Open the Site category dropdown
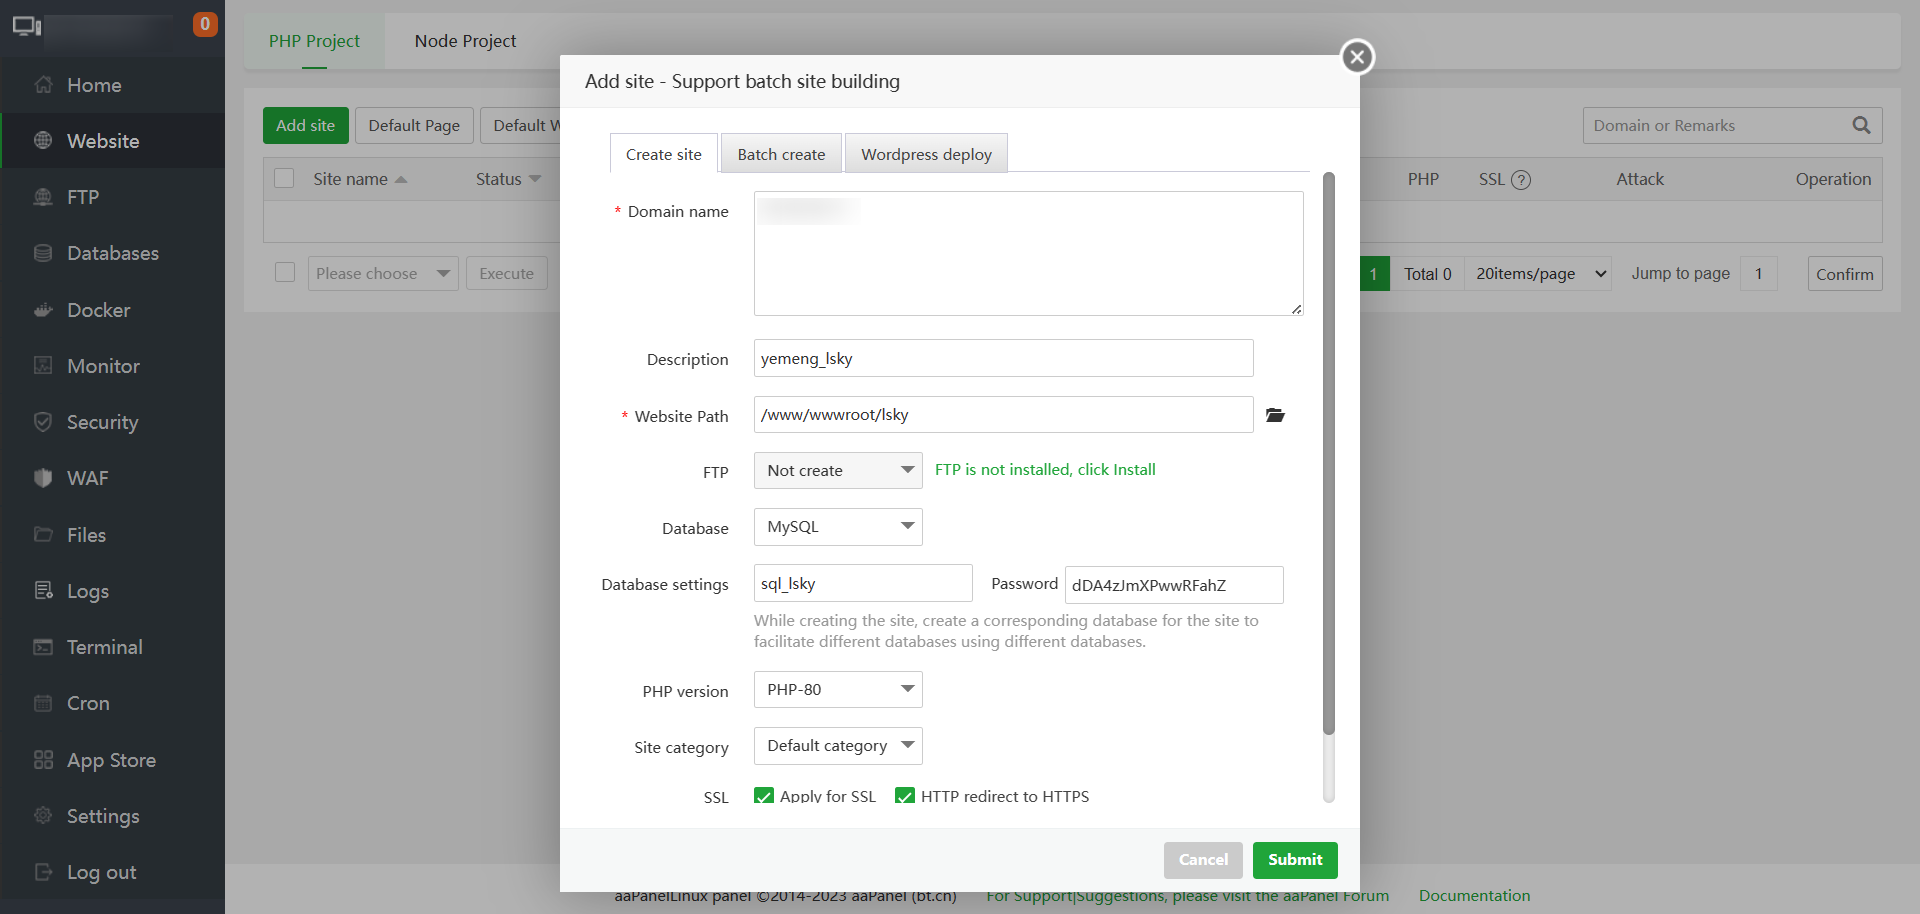This screenshot has width=1920, height=914. 838,746
